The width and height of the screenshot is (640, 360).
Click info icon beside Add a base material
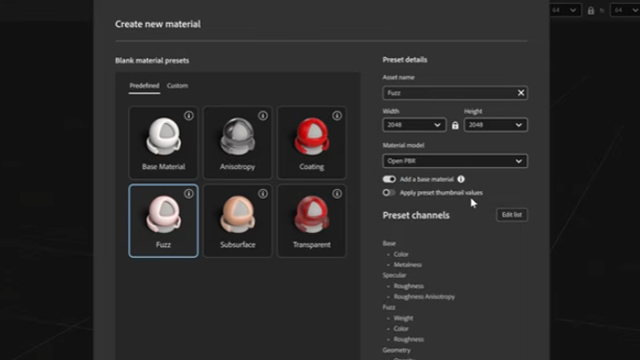461,179
